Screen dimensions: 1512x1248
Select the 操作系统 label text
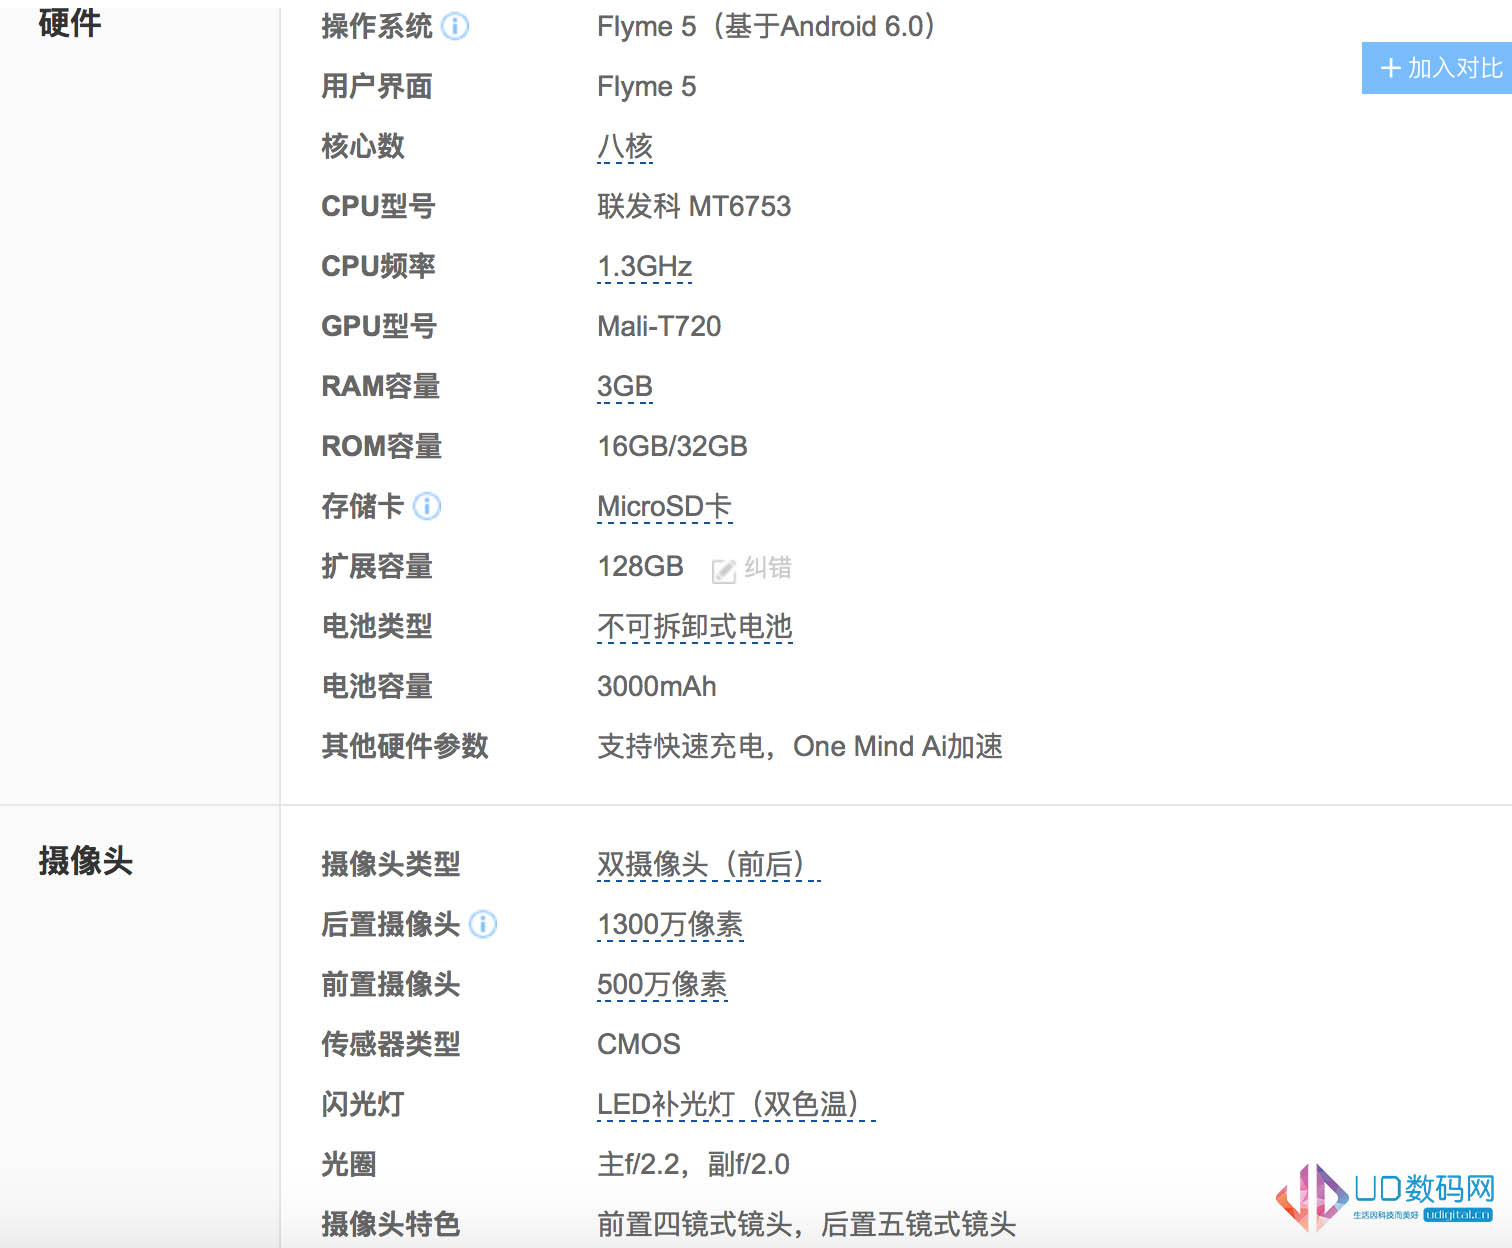click(377, 26)
